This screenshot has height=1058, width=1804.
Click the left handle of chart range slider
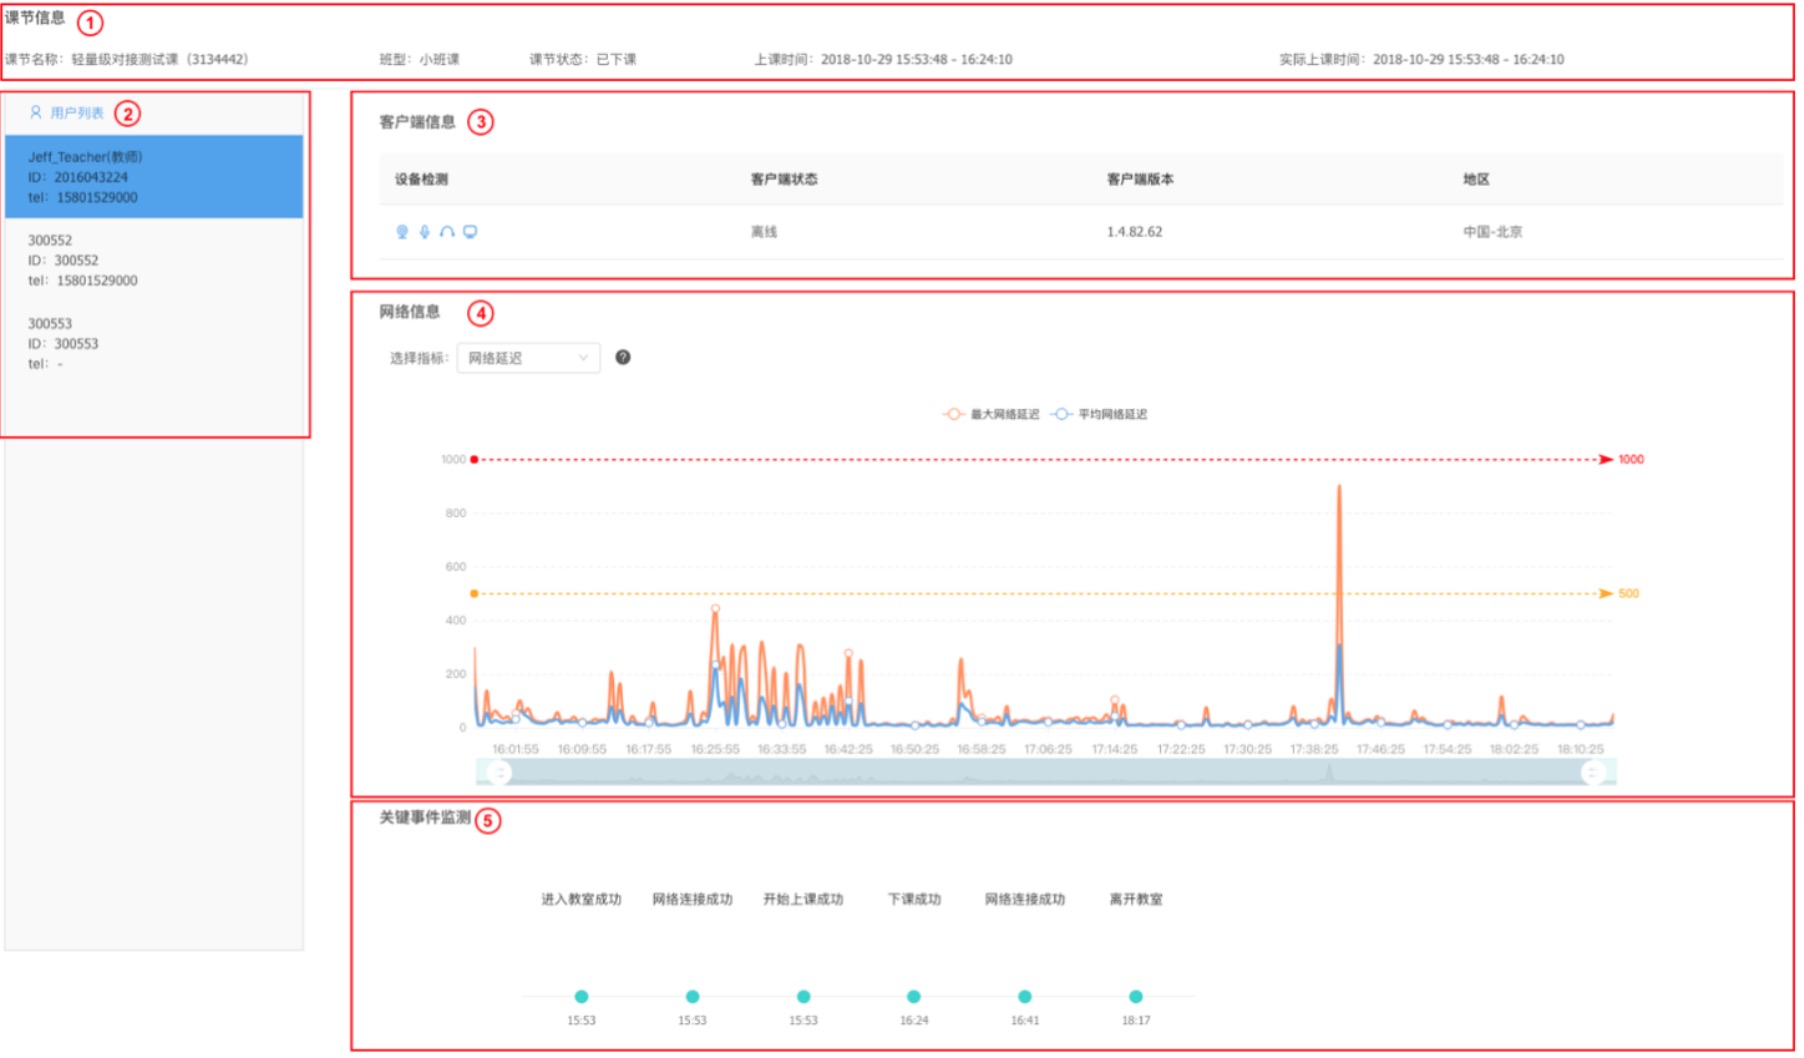pyautogui.click(x=498, y=772)
